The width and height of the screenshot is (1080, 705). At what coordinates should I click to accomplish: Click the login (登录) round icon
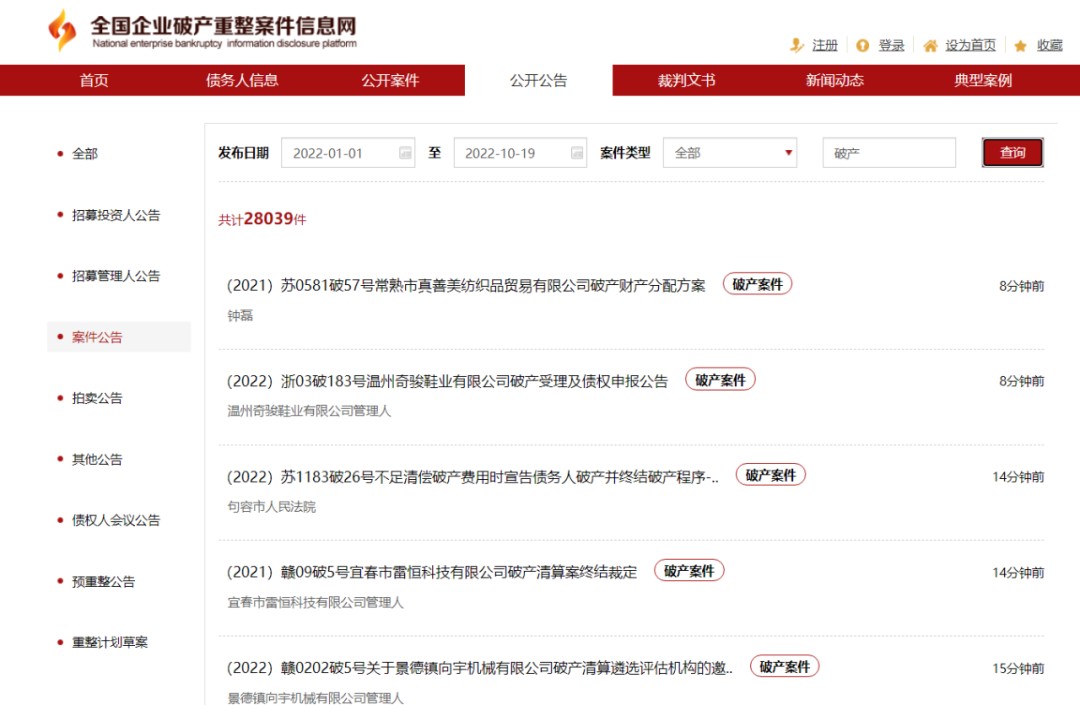pos(862,45)
